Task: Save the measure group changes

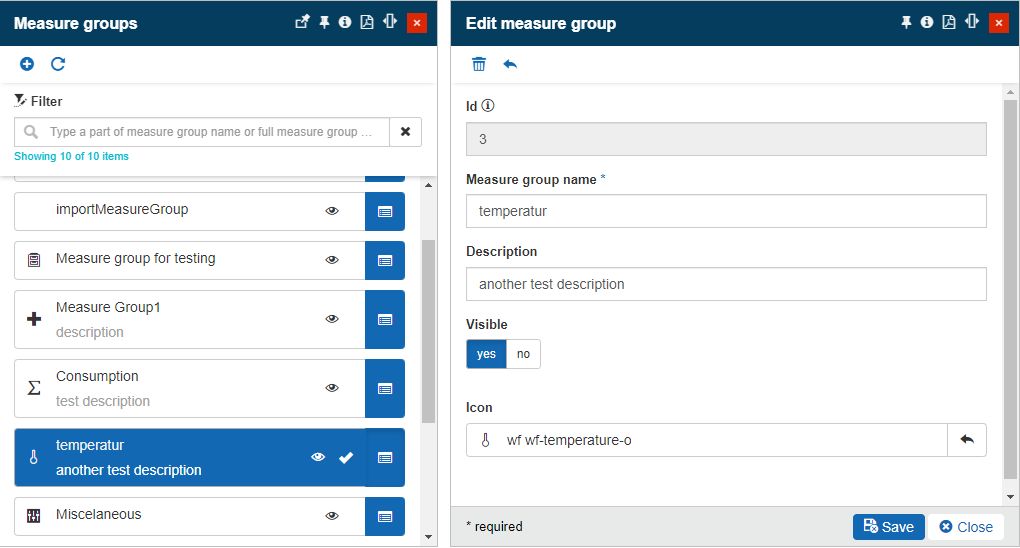Action: pos(888,527)
